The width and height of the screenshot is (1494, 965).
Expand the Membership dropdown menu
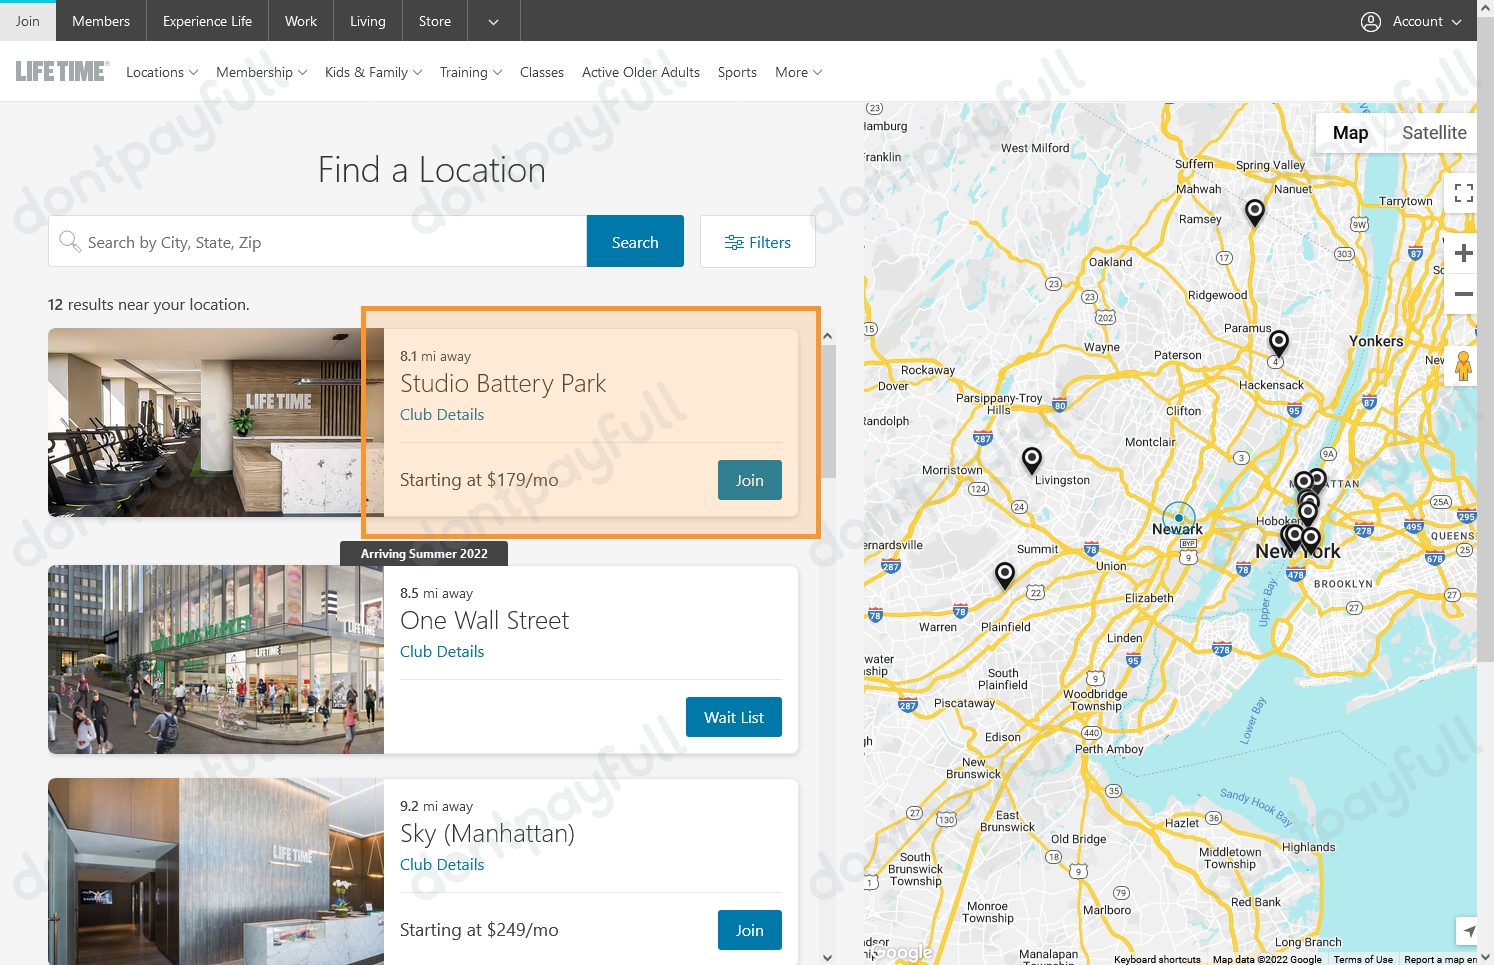tap(261, 72)
